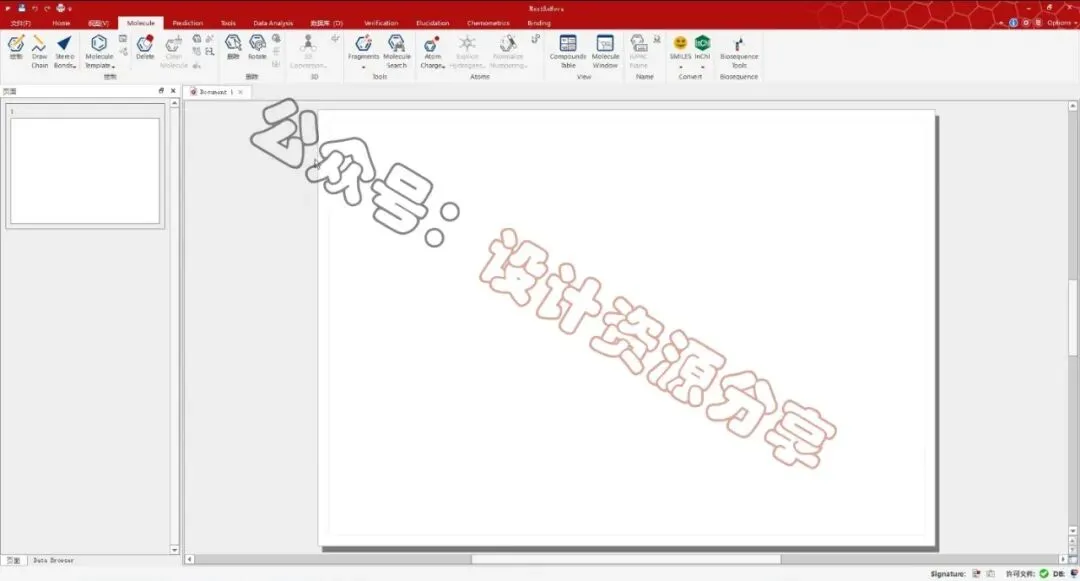Click the Rotate molecule tool
1080x581 pixels.
coord(257,47)
